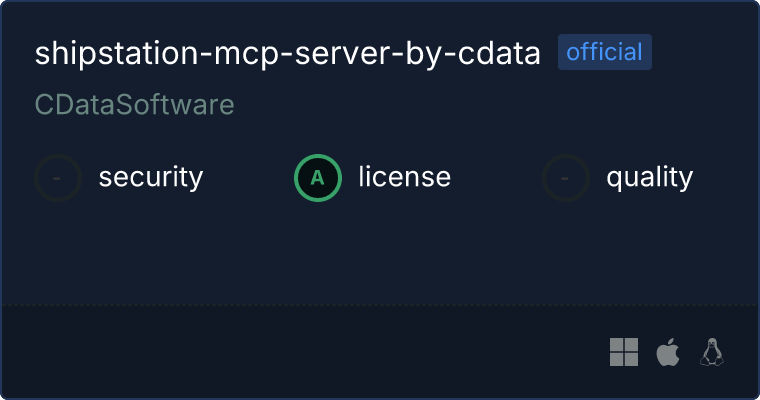Click the Linux penguin platform icon

[712, 352]
